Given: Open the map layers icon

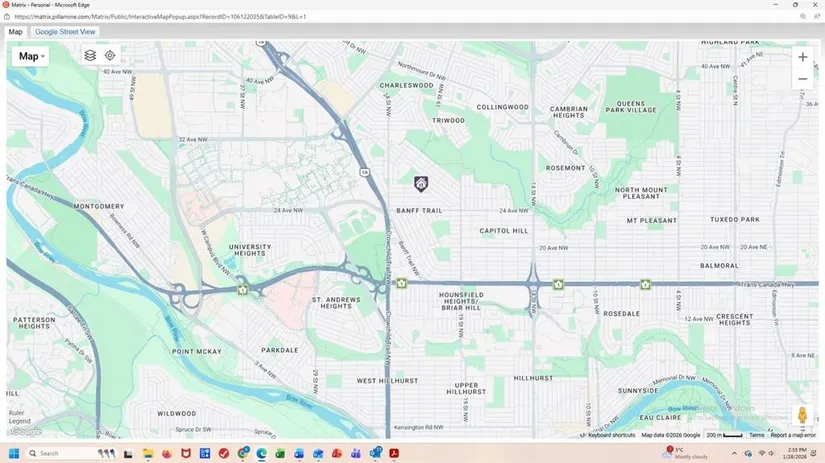Looking at the screenshot, I should [x=90, y=56].
